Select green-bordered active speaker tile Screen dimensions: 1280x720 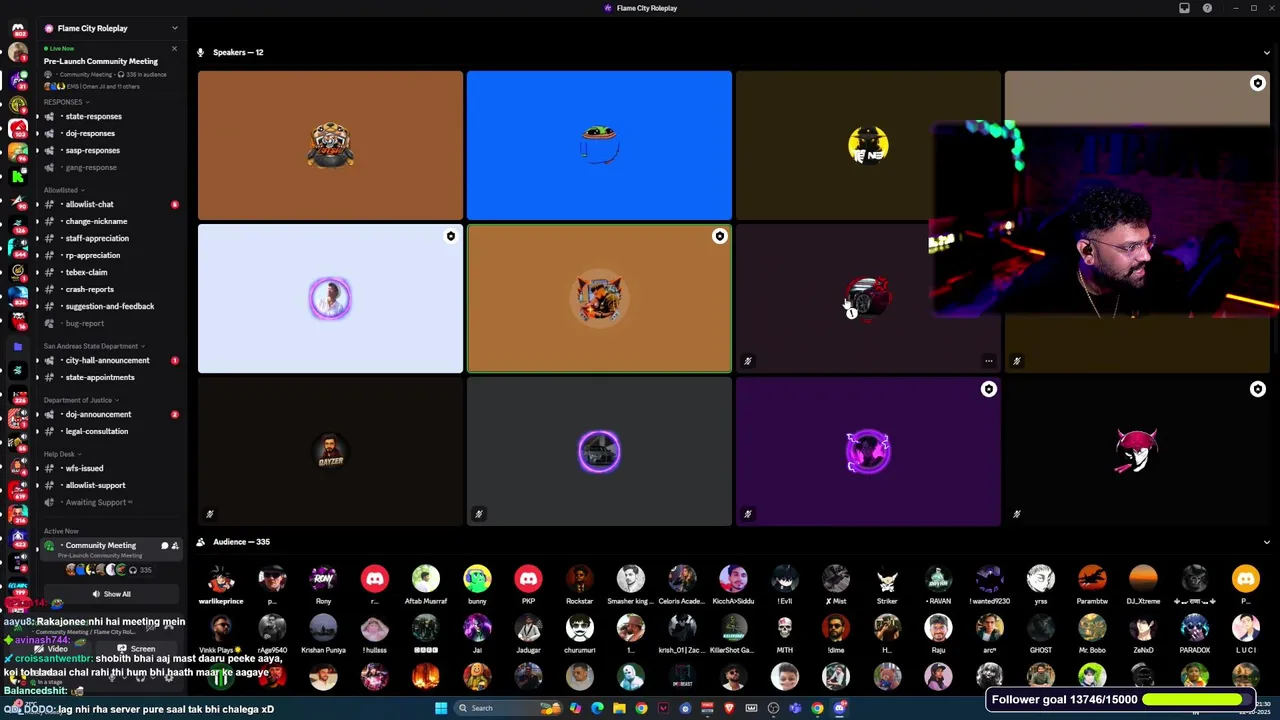click(599, 298)
